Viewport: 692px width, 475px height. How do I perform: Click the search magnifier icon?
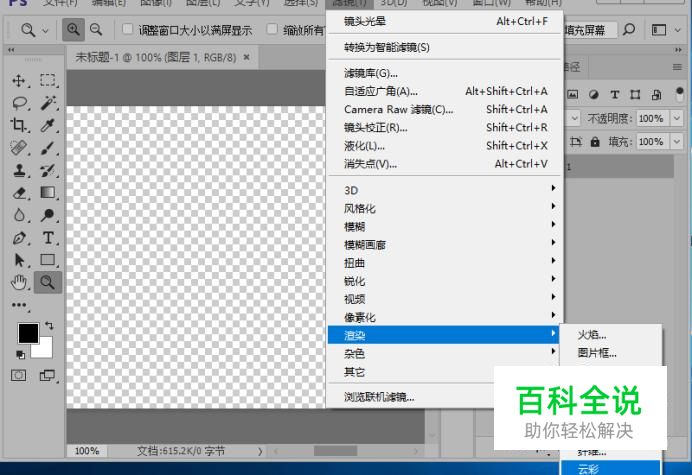629,30
